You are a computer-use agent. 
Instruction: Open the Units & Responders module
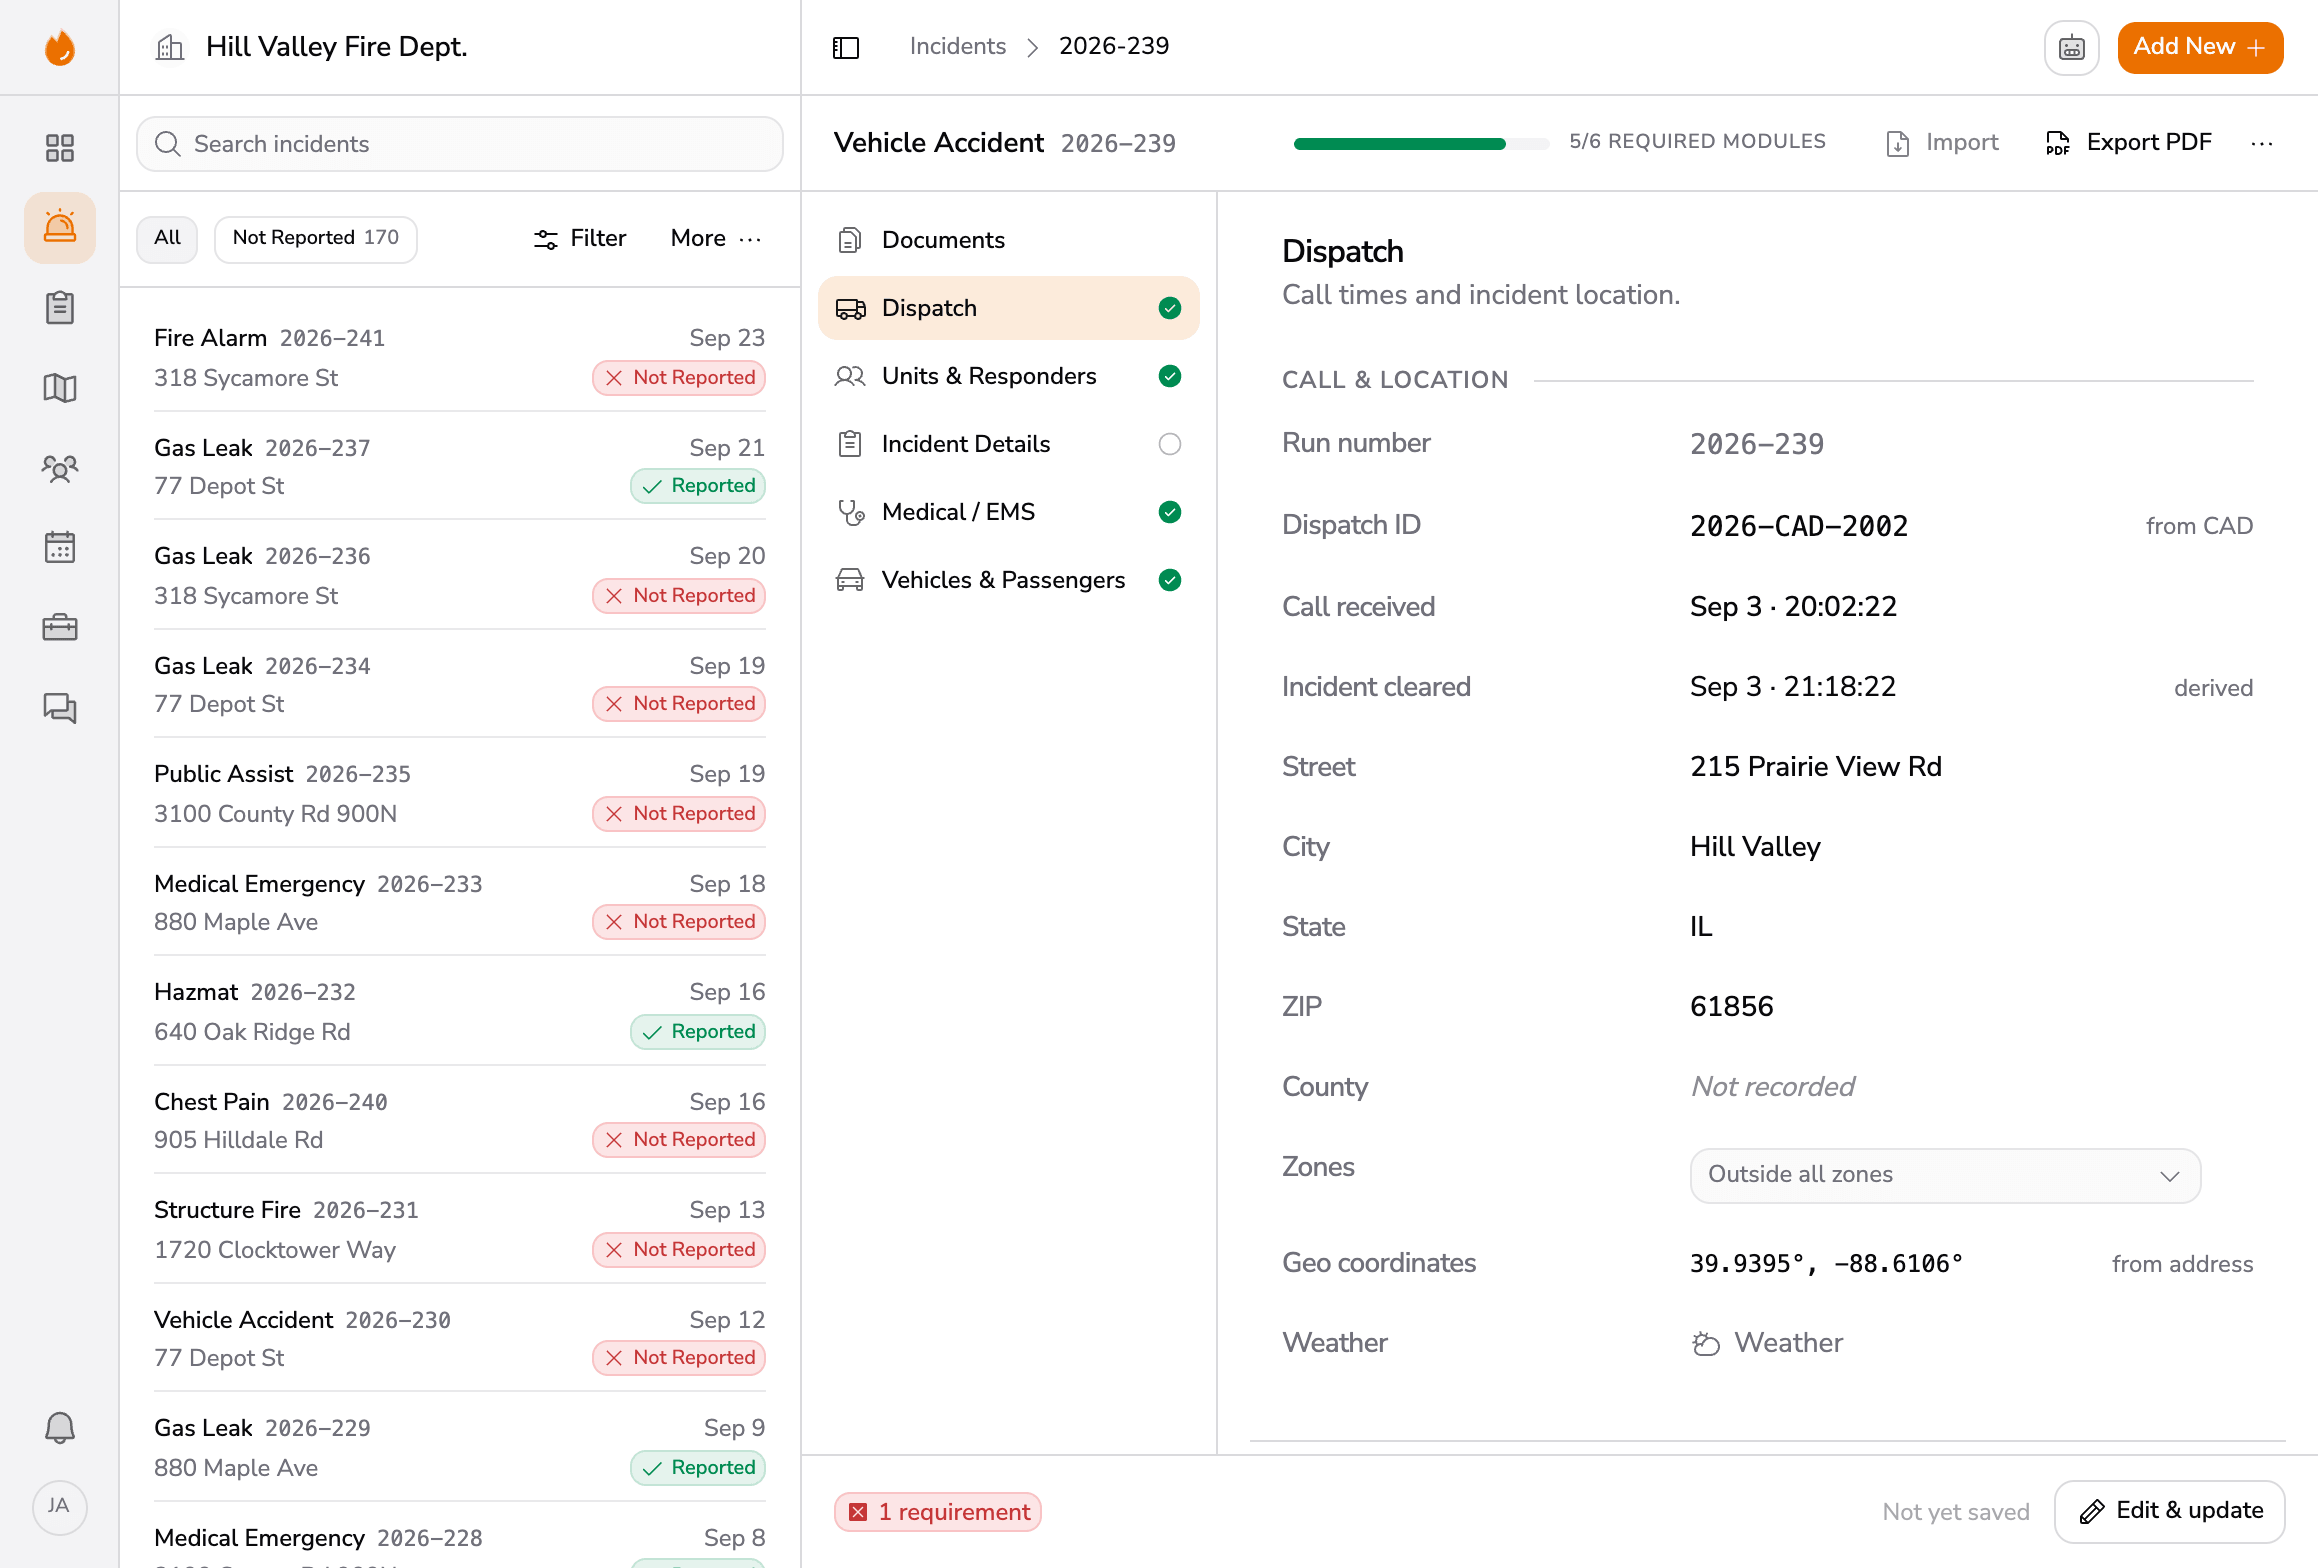click(1008, 376)
